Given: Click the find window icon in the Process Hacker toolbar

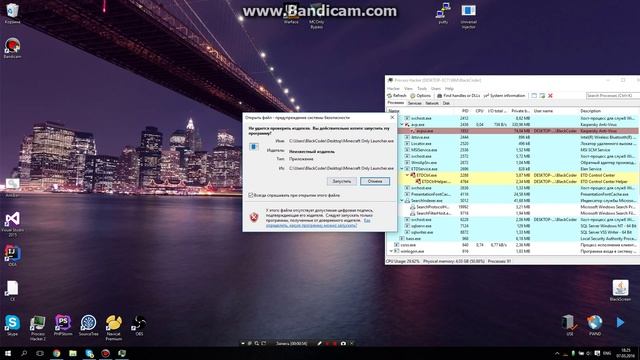Looking at the screenshot, I should [x=534, y=96].
